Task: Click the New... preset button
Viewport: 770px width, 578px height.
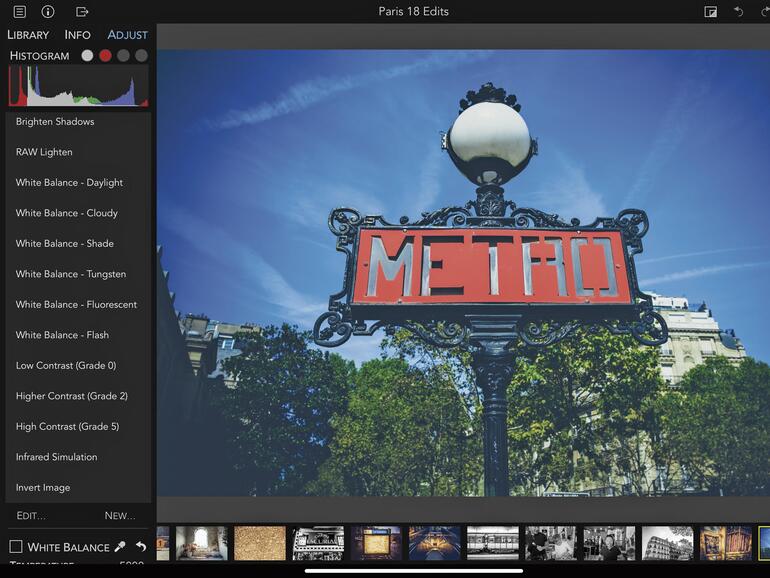Action: pyautogui.click(x=120, y=516)
